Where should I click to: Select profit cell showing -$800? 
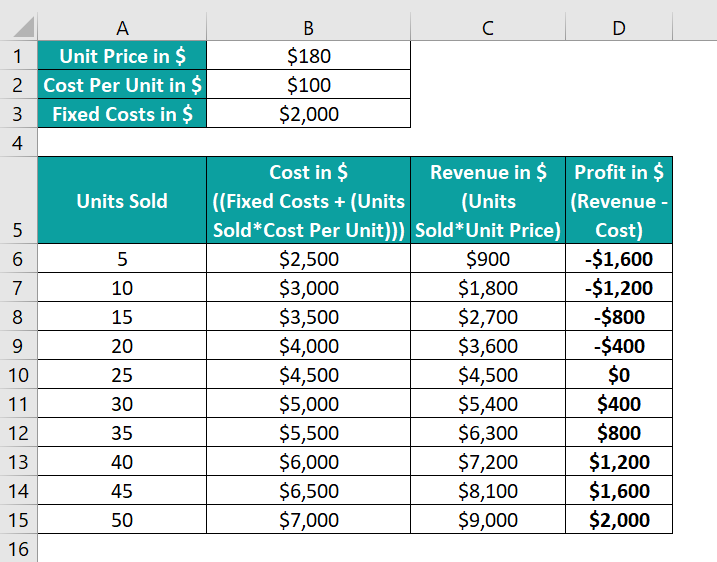pyautogui.click(x=619, y=316)
